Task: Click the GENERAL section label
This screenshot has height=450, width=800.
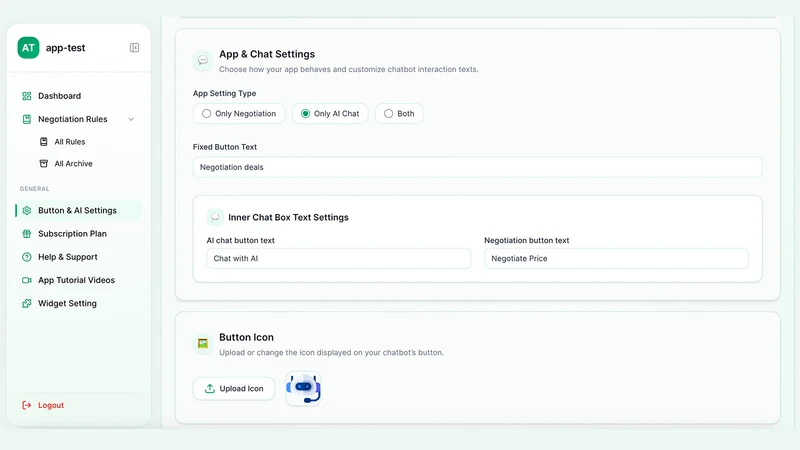Action: click(x=35, y=189)
